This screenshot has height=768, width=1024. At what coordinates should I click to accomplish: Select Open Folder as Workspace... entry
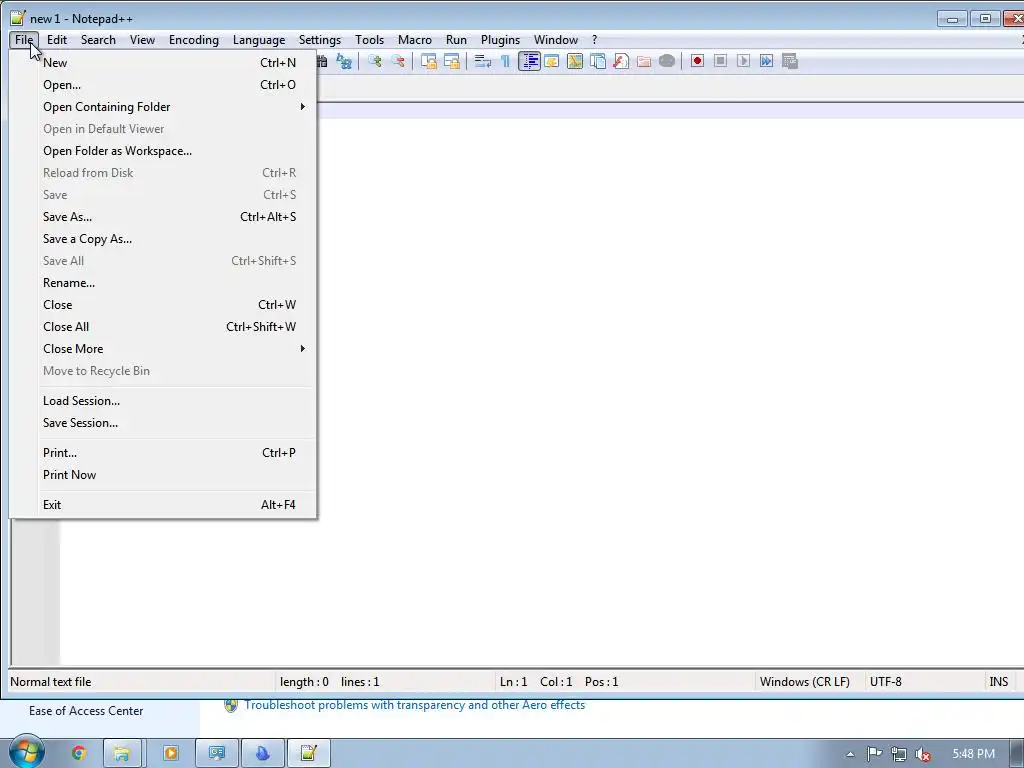pos(163,151)
